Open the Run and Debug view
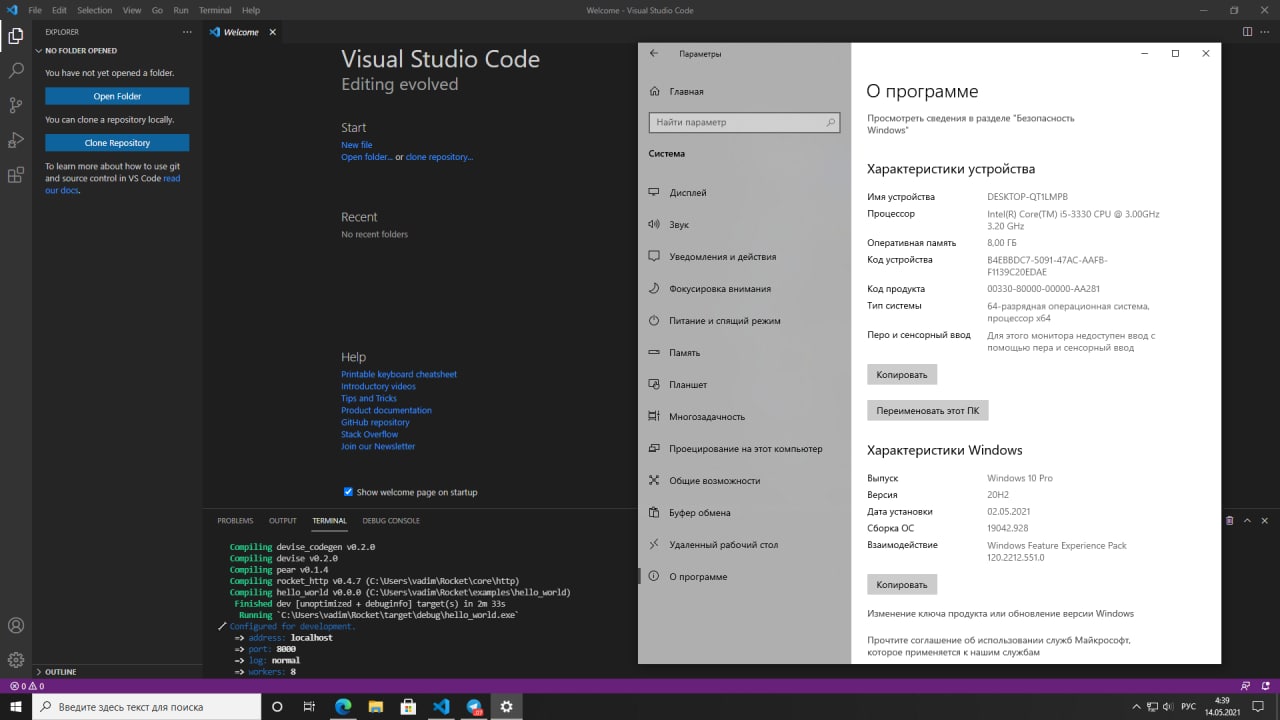Screen dimensions: 1280x720 (x=15, y=140)
